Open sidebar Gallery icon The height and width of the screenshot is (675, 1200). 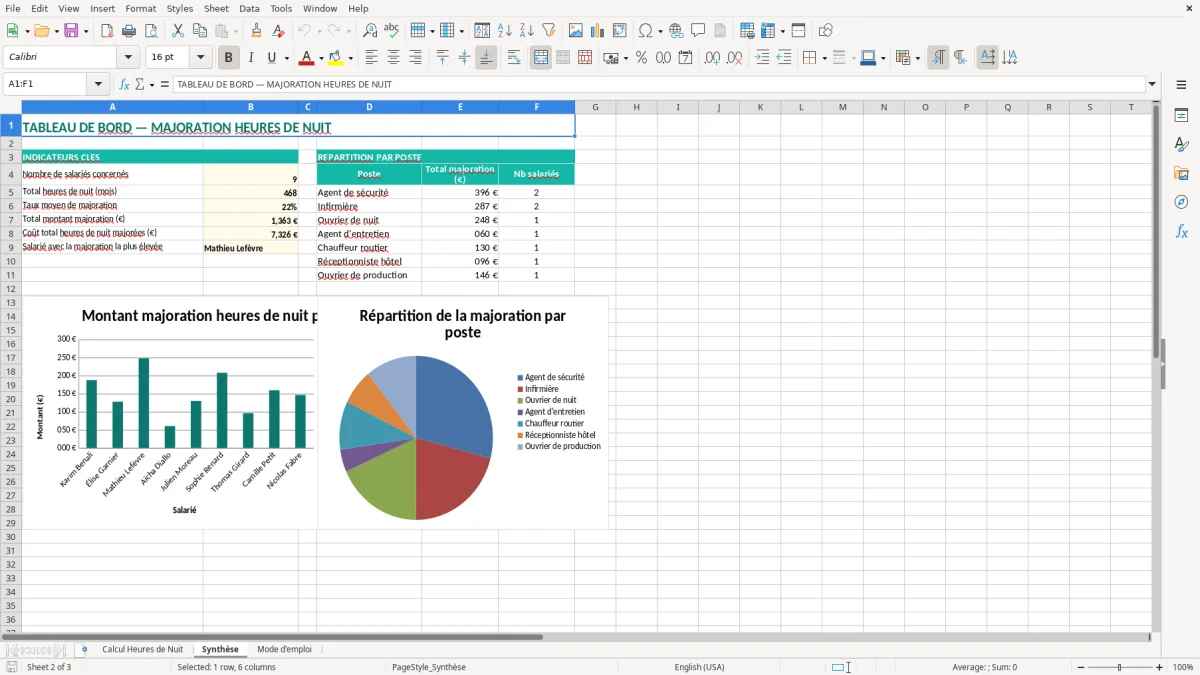tap(1181, 173)
